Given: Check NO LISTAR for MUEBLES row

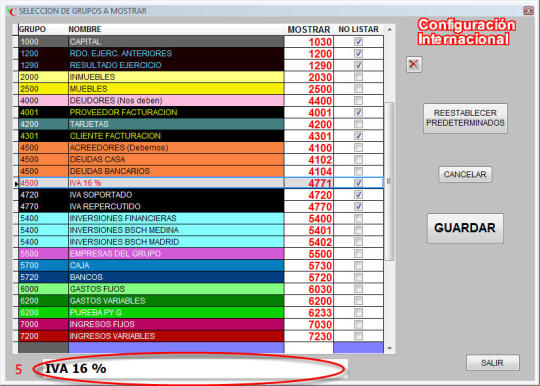Looking at the screenshot, I should pos(358,88).
